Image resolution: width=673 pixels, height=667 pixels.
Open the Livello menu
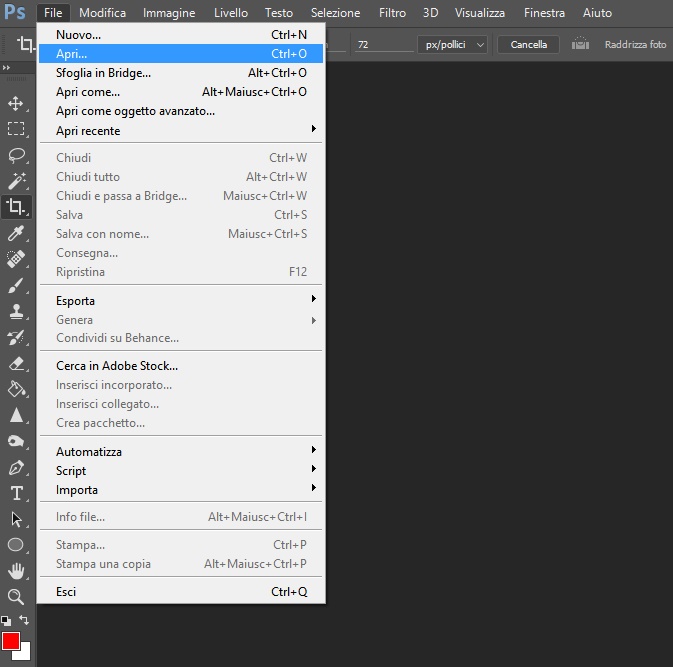pos(231,13)
